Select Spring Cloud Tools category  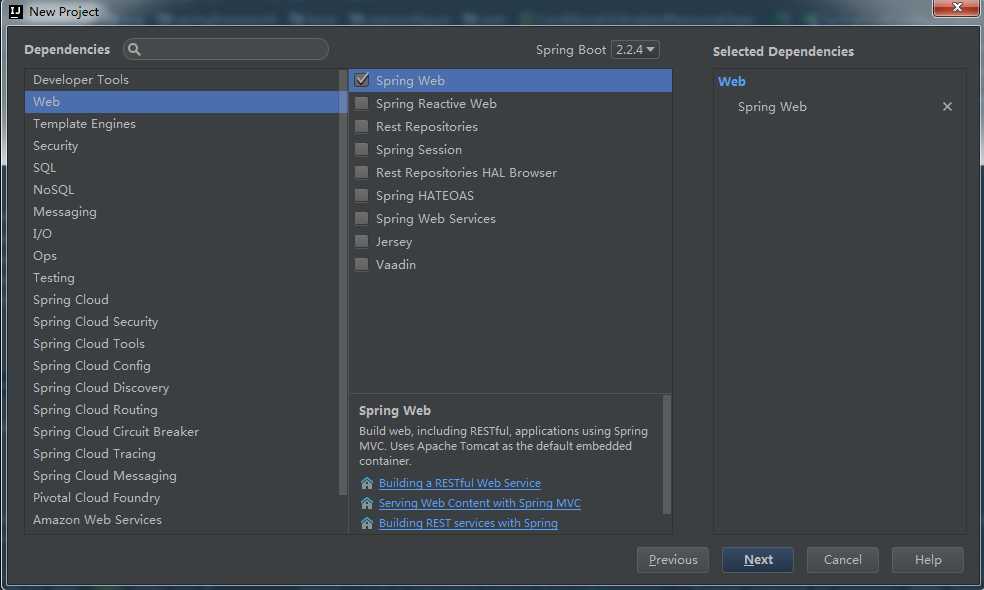[182, 343]
